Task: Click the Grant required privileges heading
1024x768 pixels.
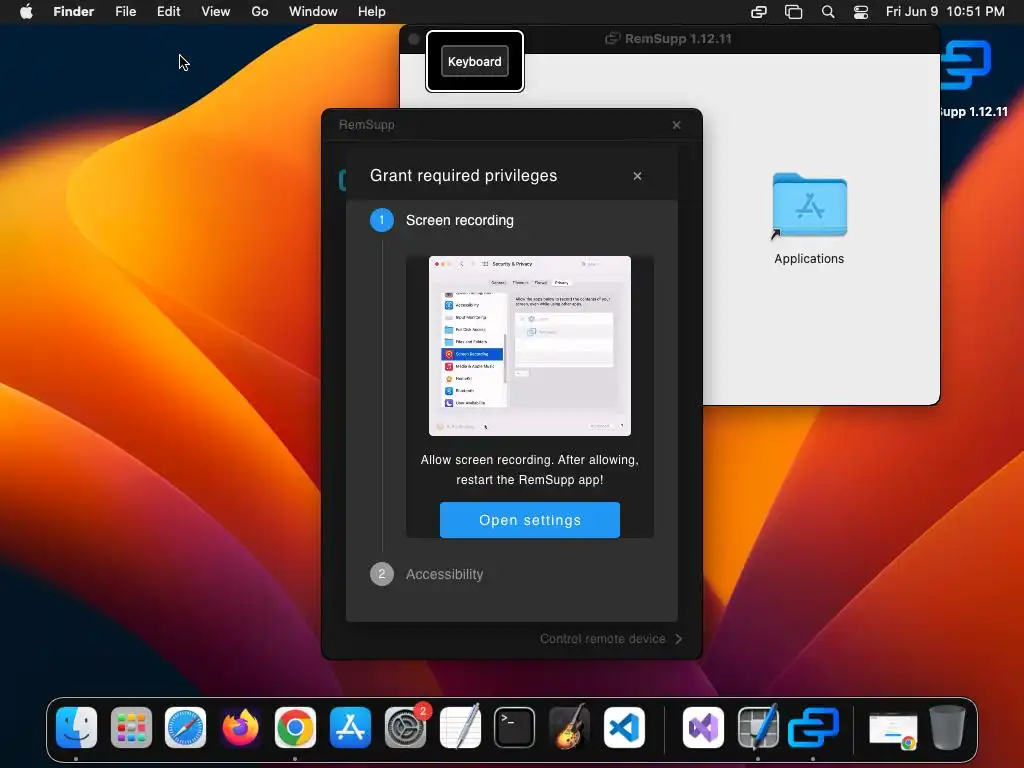Action: [x=464, y=176]
